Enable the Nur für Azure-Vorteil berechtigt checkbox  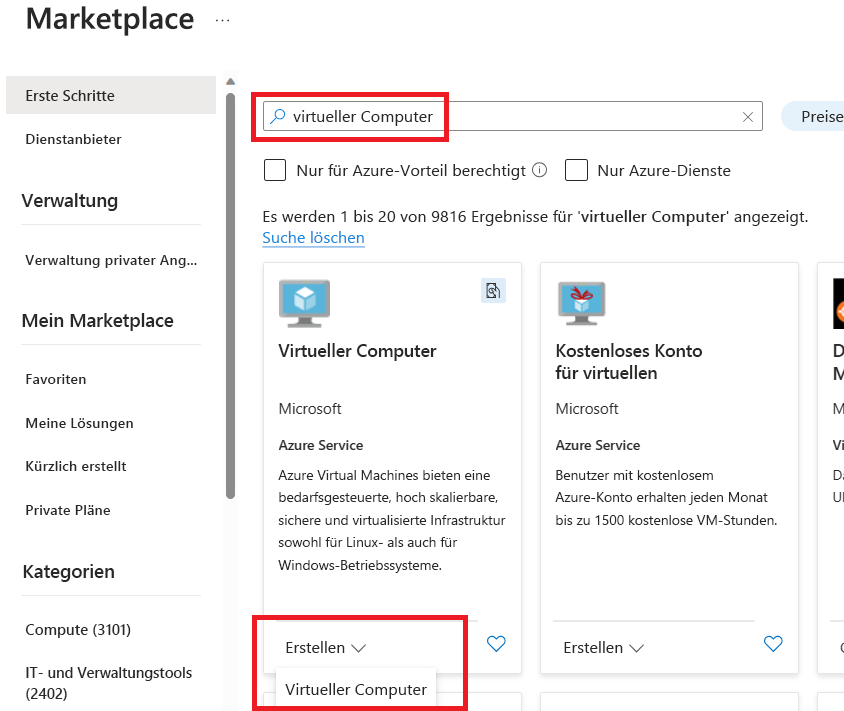tap(274, 170)
